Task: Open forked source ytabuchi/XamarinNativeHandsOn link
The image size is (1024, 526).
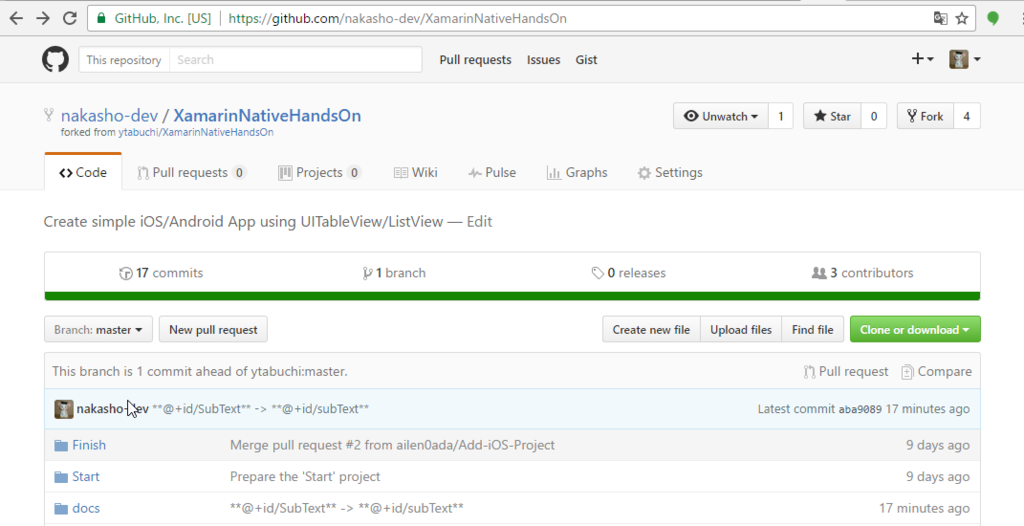Action: 196,132
